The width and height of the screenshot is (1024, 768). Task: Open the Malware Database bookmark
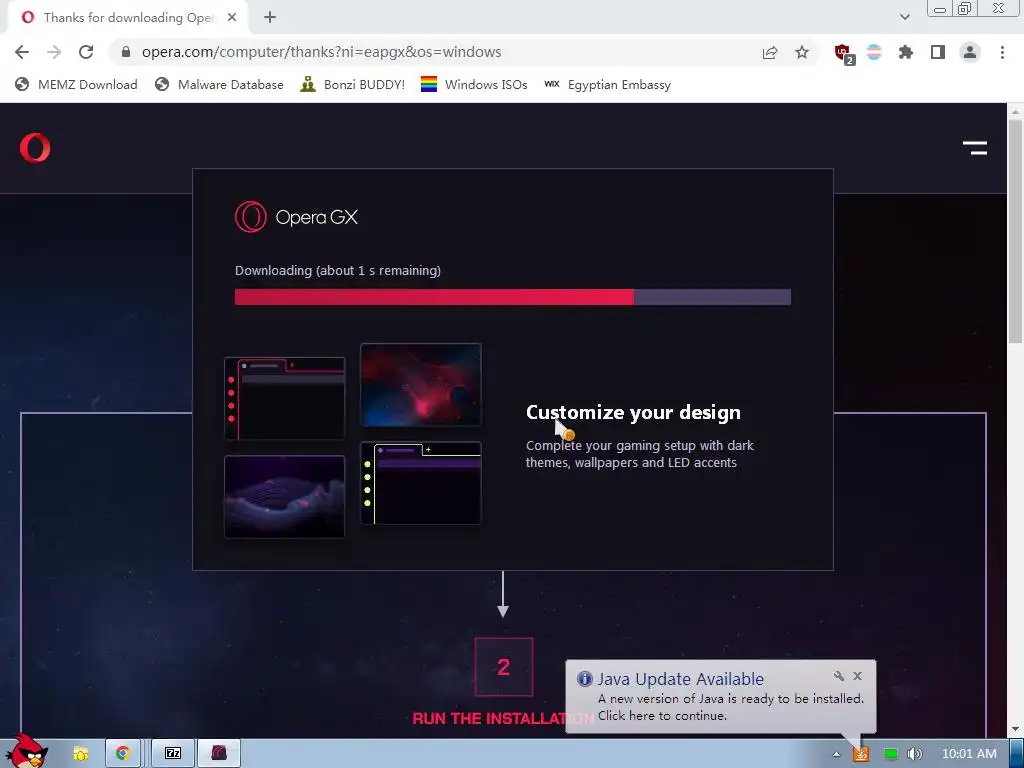pos(219,84)
